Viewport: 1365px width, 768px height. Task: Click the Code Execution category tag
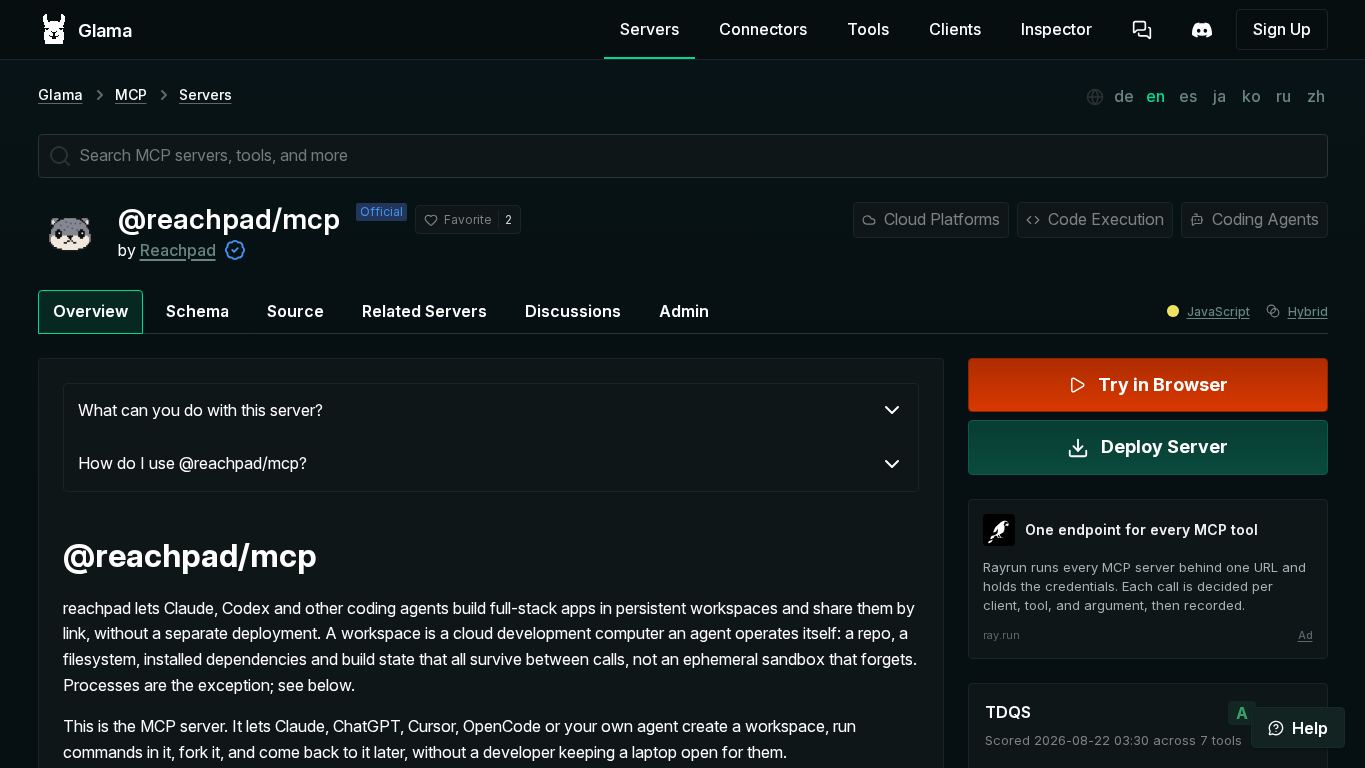click(x=1095, y=220)
